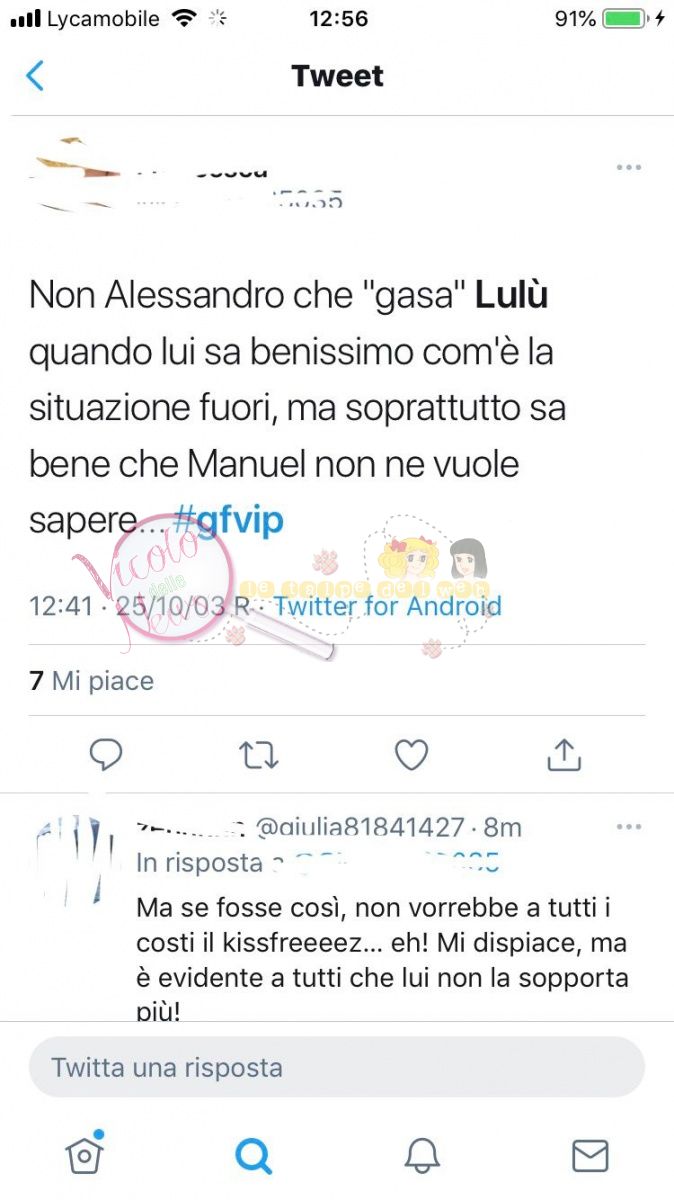Expand the reply's three-dot options menu

(629, 827)
